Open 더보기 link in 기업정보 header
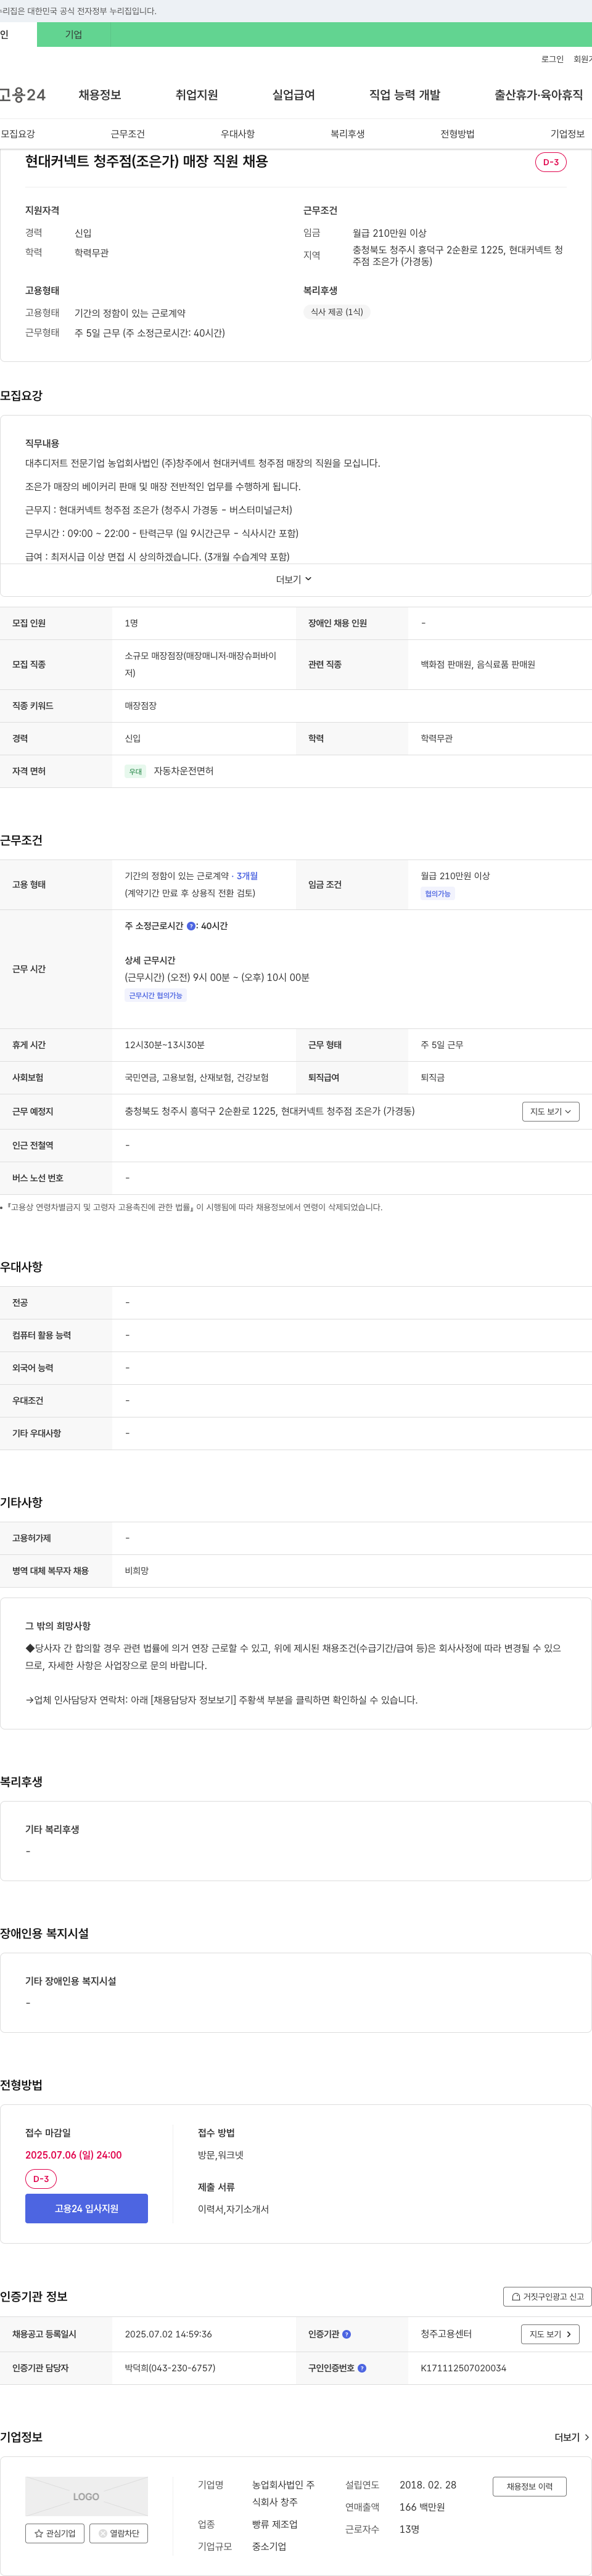The width and height of the screenshot is (592, 2576). tap(572, 2438)
